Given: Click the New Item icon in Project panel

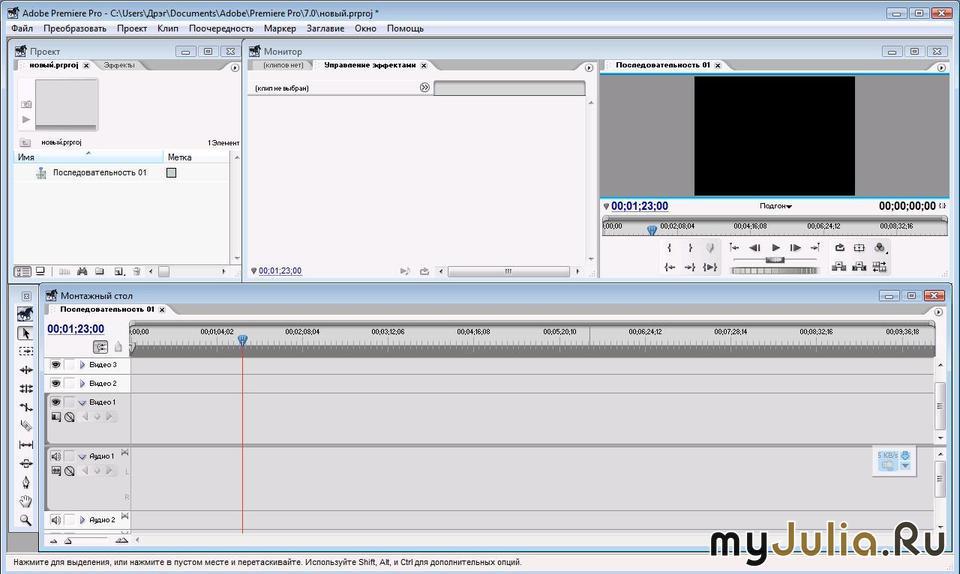Looking at the screenshot, I should 119,271.
